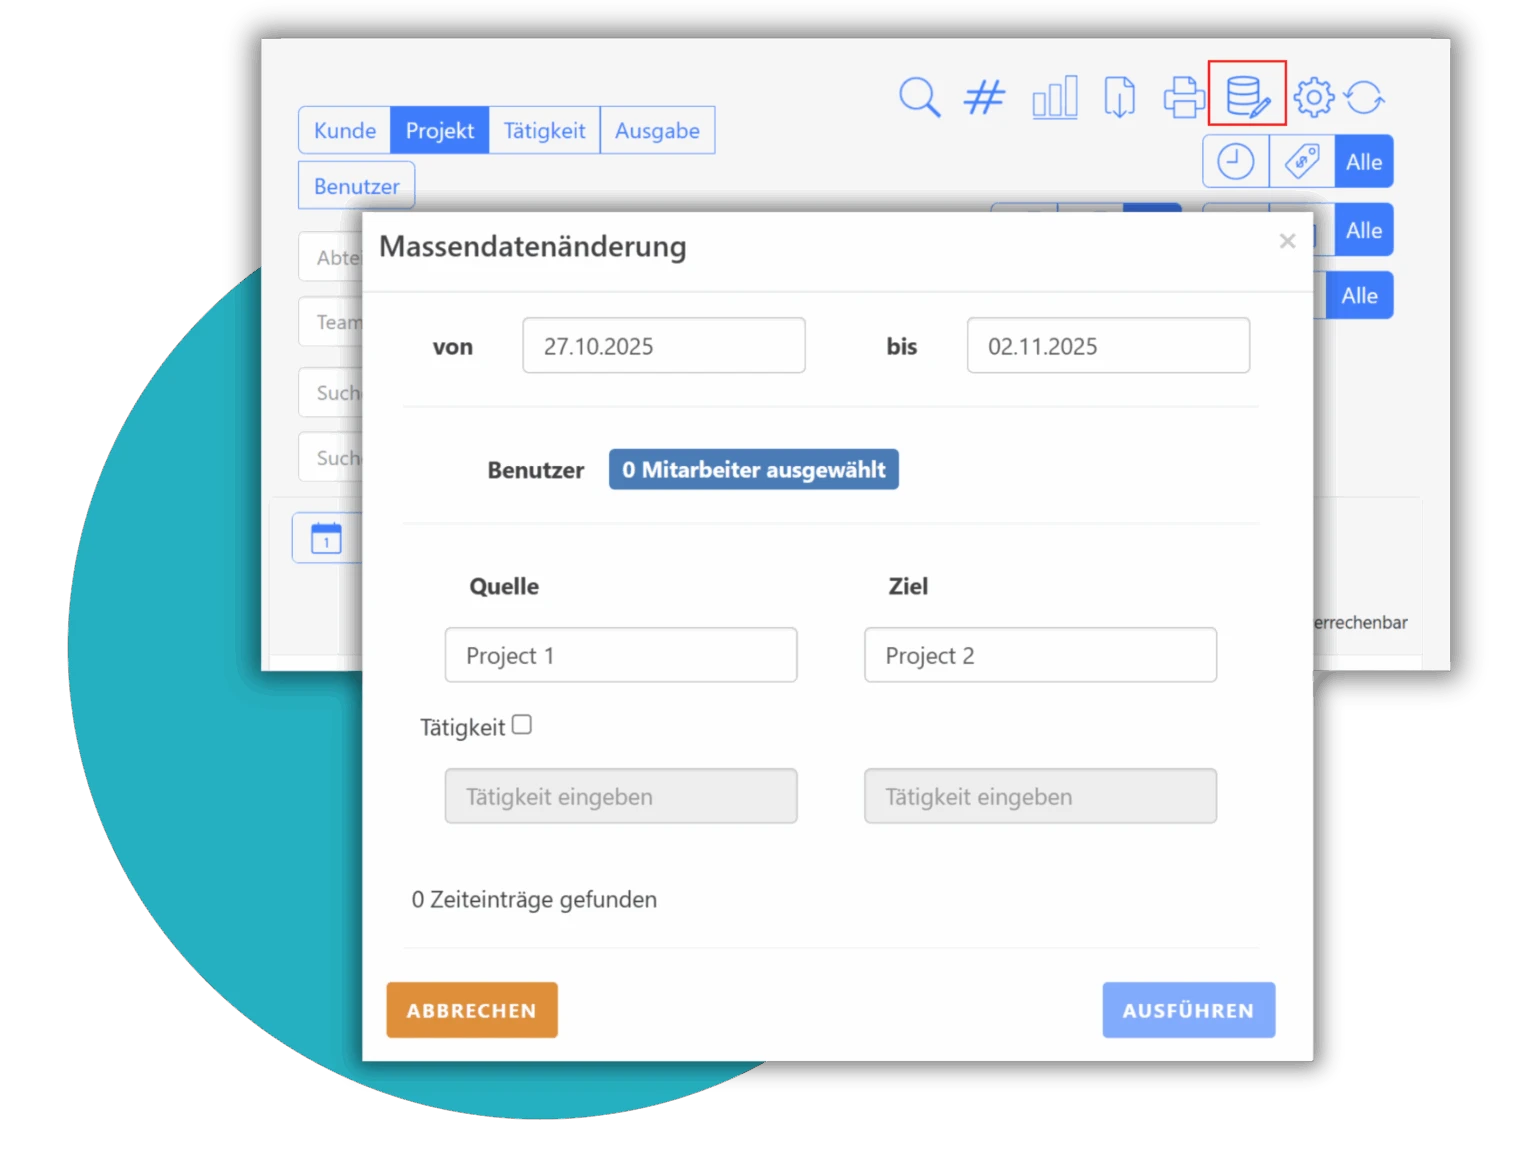The width and height of the screenshot is (1536, 1160).
Task: Open the settings gear icon
Action: pos(1313,98)
